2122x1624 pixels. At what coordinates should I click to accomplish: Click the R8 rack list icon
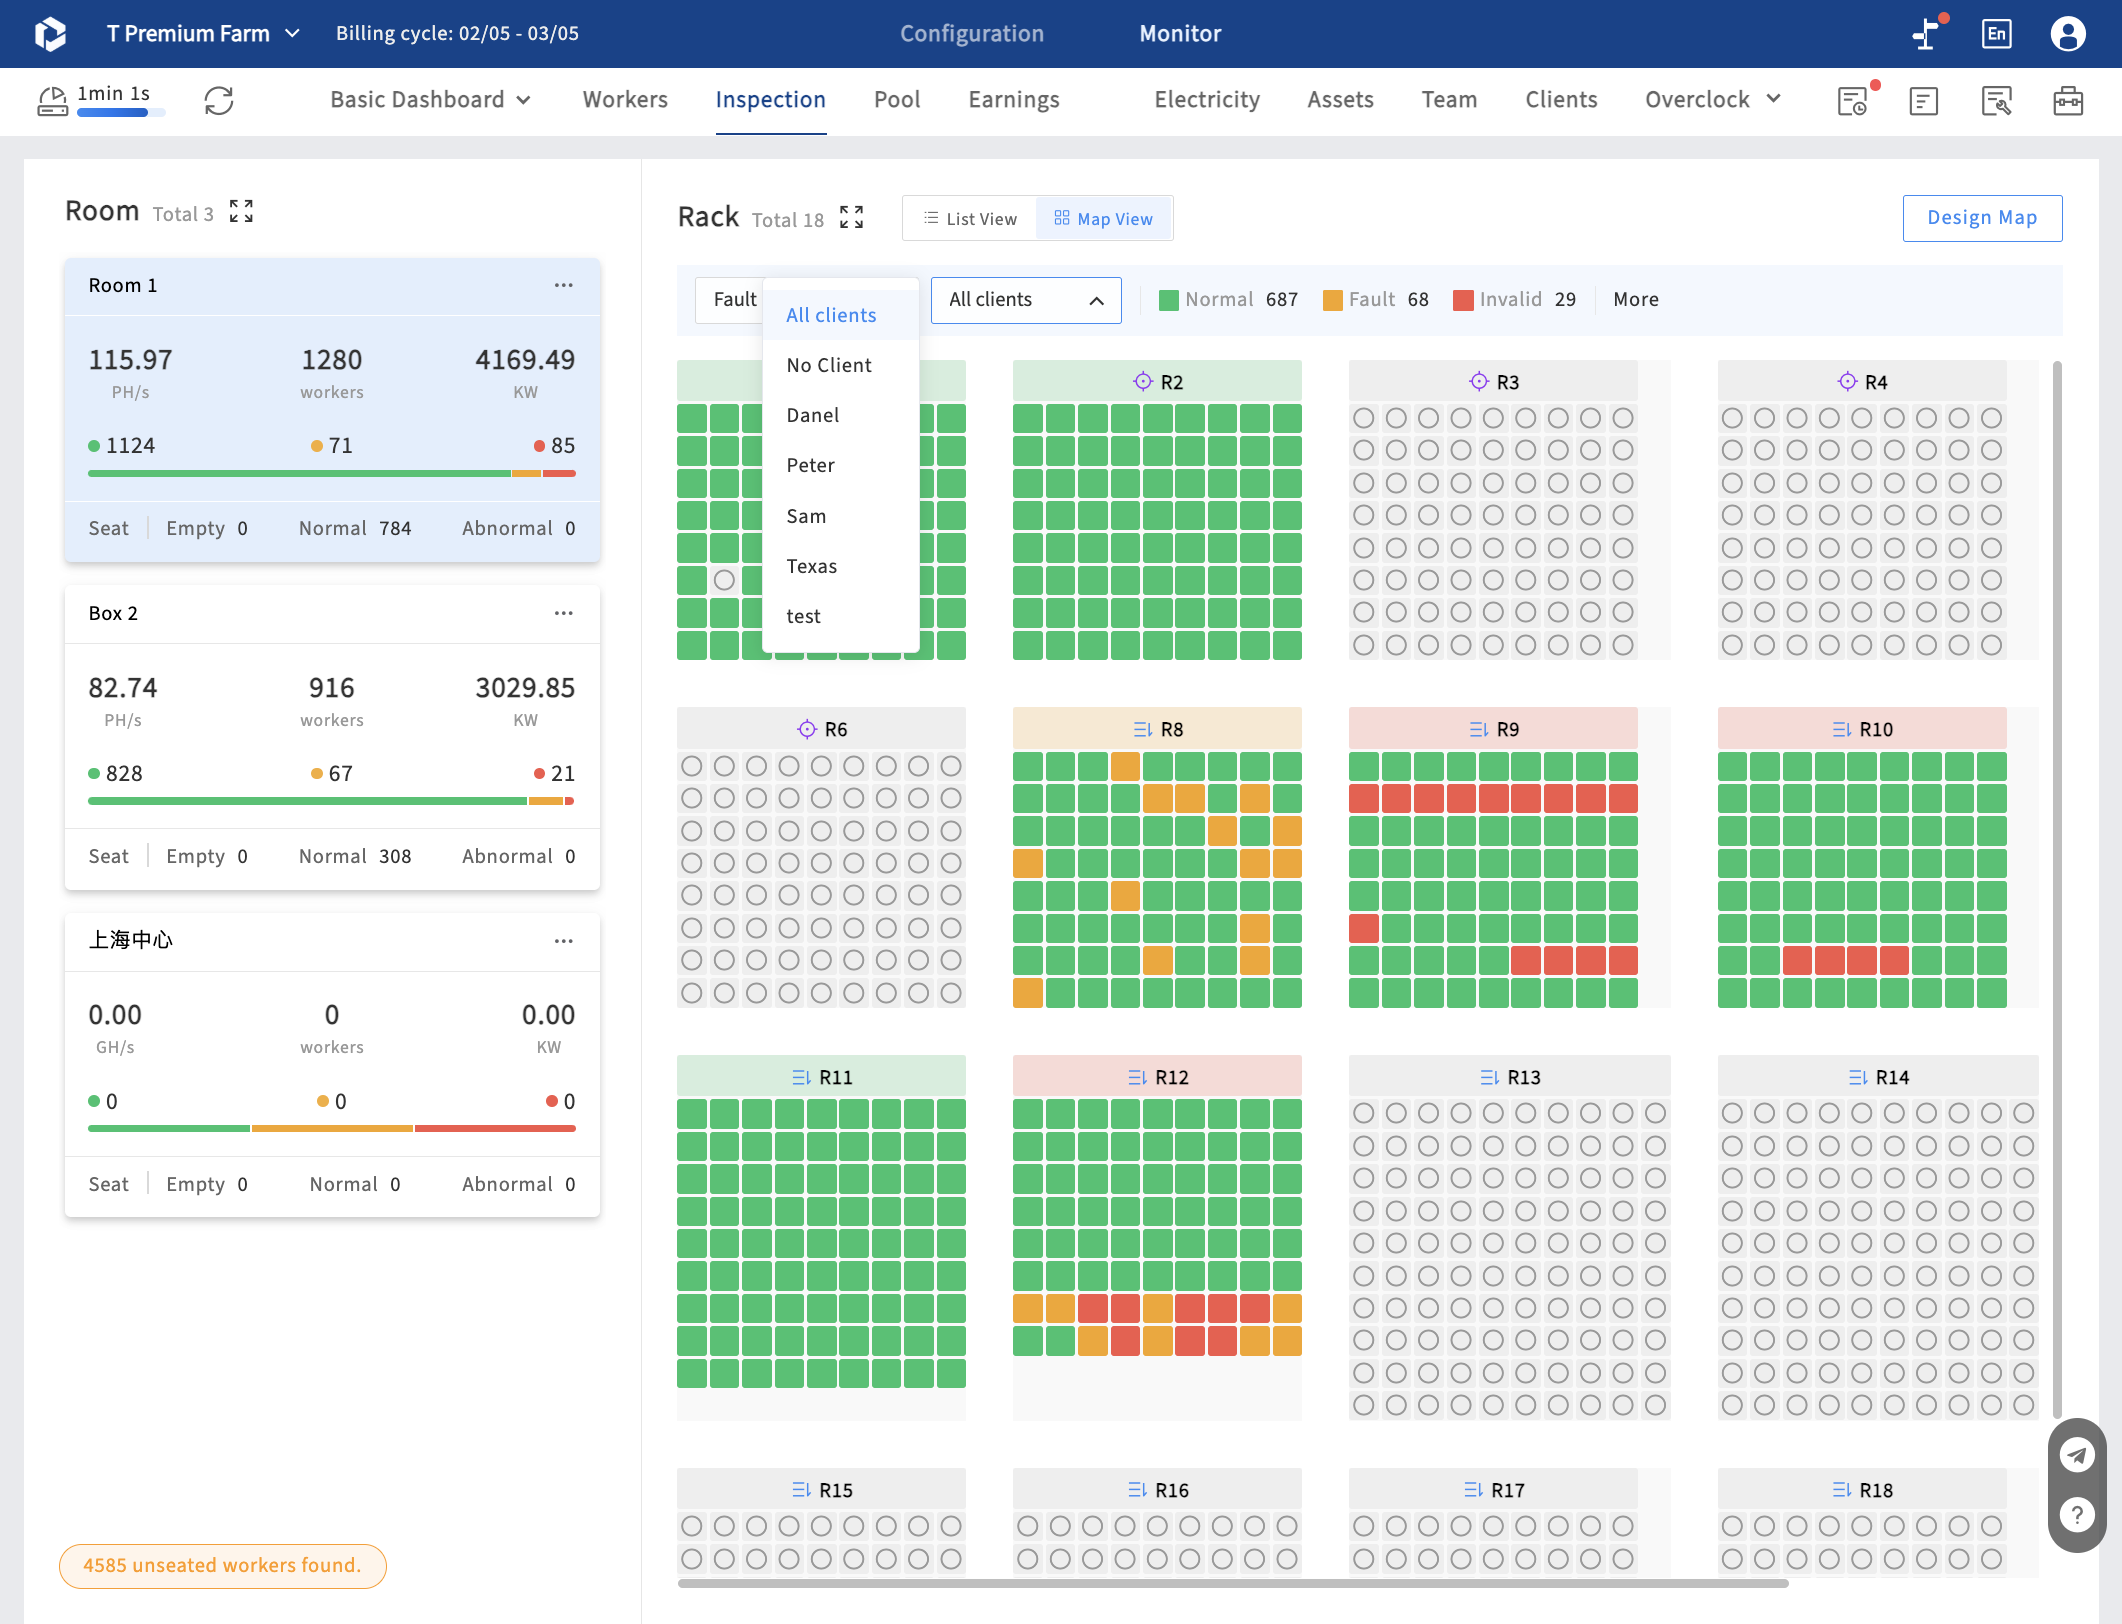tap(1143, 729)
